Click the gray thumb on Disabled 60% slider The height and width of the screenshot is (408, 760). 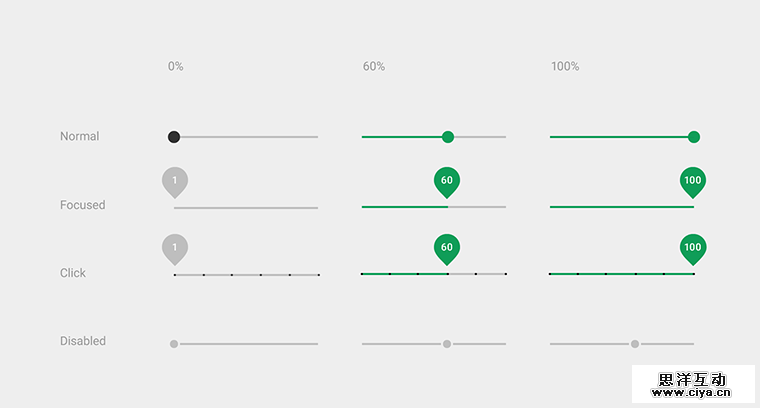pos(447,344)
